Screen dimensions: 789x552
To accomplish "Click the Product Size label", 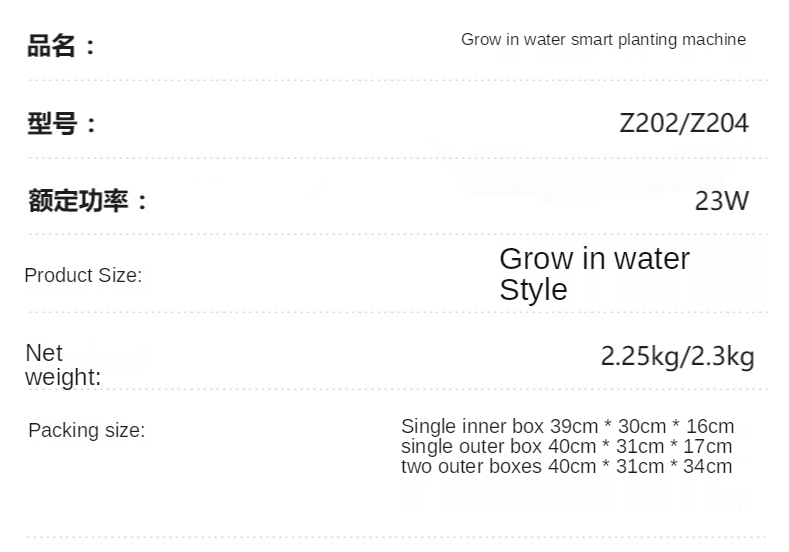I will [83, 275].
